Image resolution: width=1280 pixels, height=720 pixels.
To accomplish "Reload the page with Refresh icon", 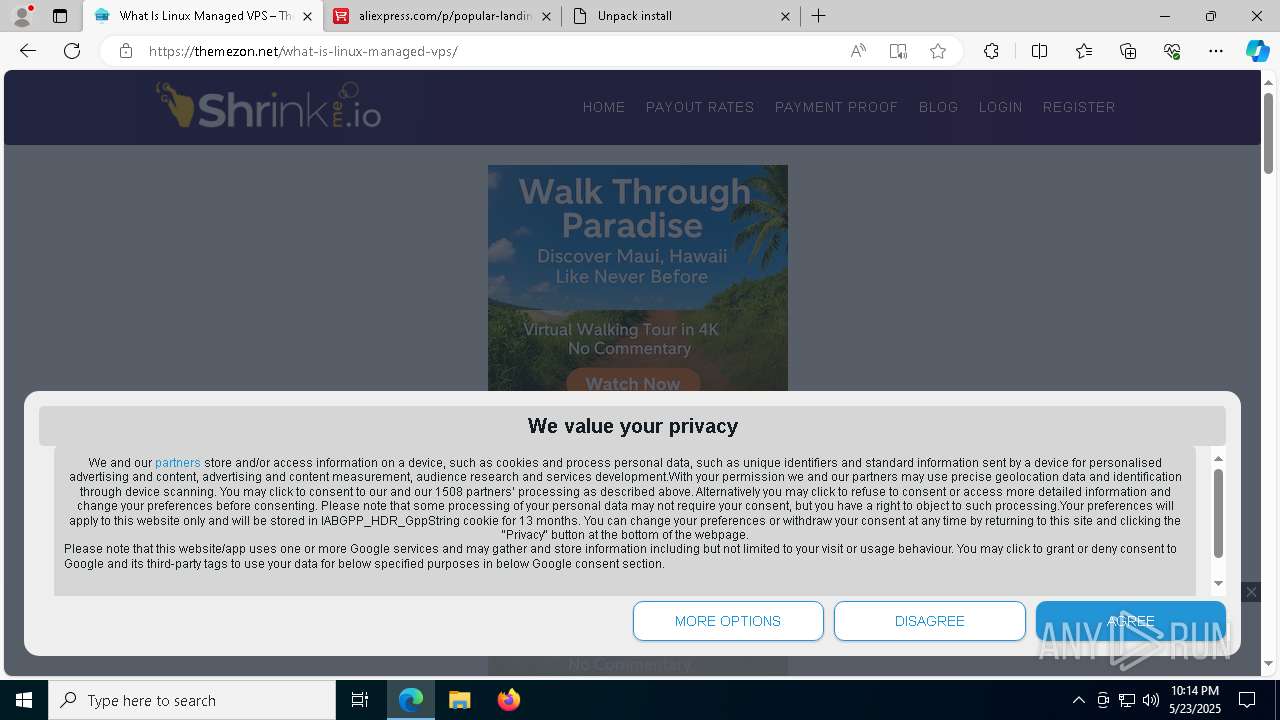I will tap(72, 51).
